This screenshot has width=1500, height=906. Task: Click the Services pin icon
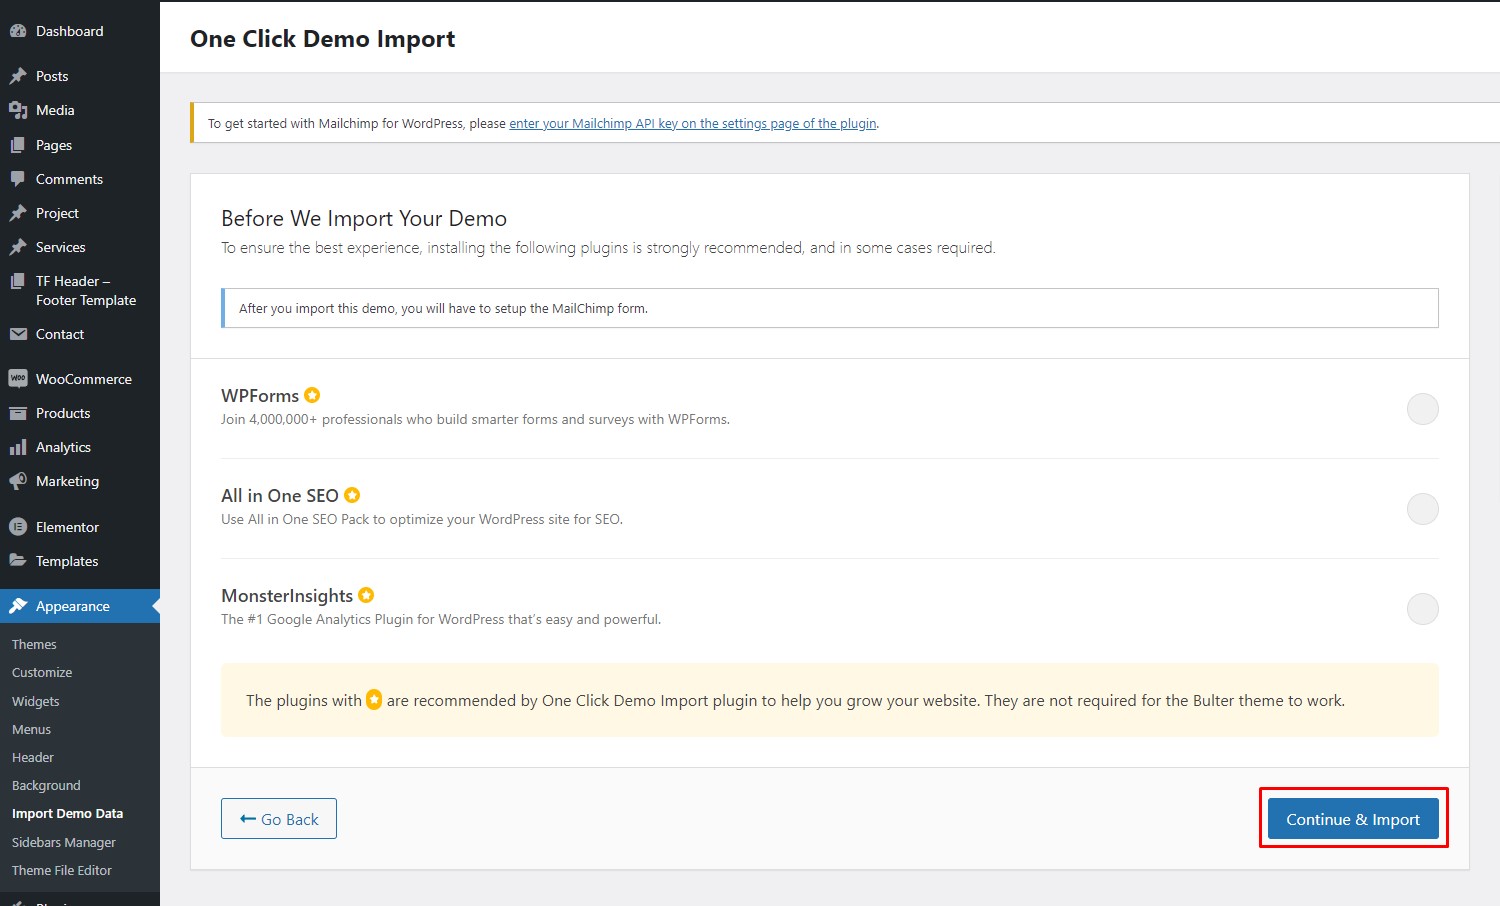point(18,247)
